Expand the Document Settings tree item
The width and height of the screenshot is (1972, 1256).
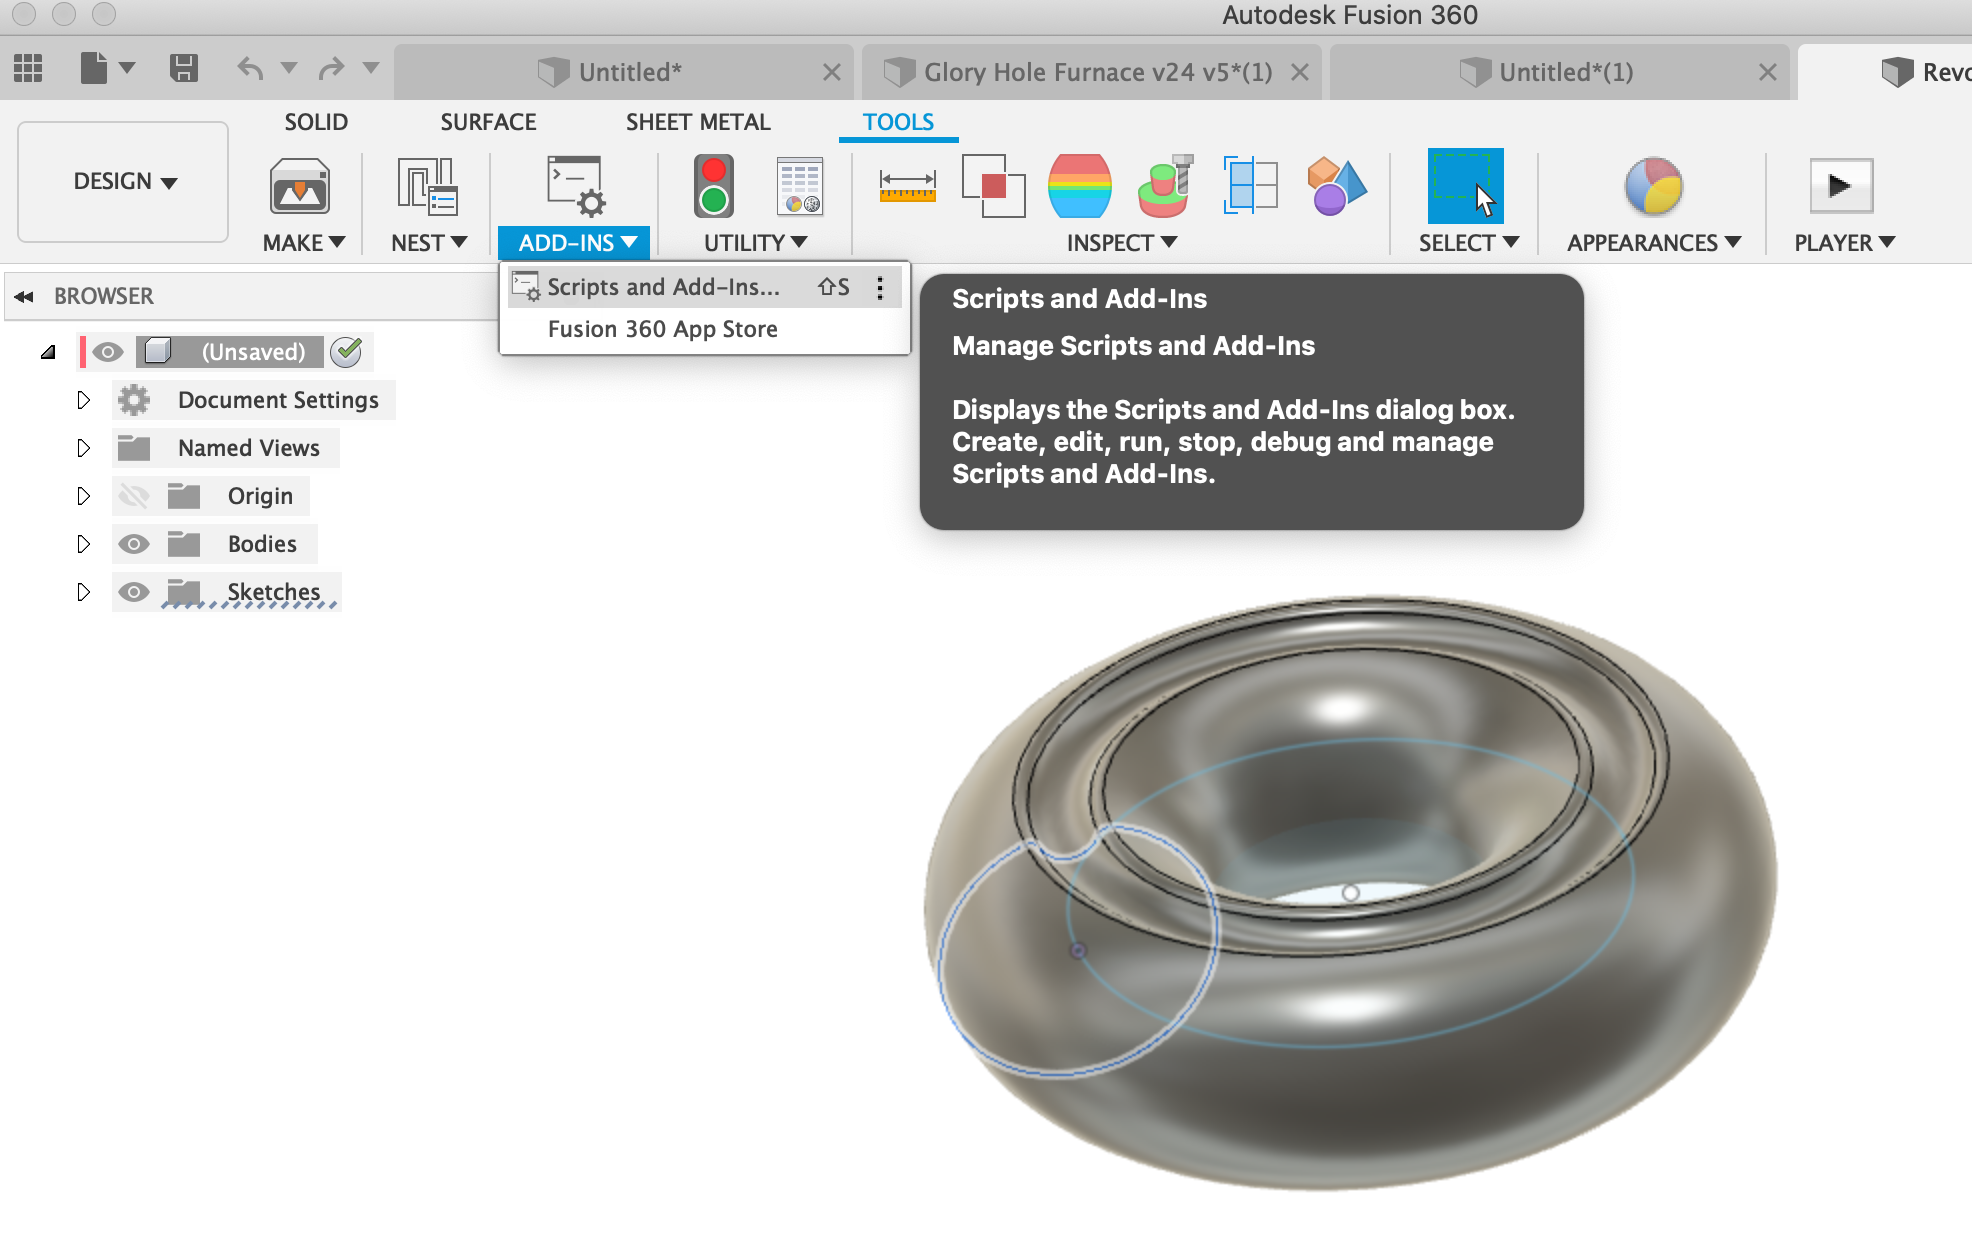pyautogui.click(x=84, y=399)
